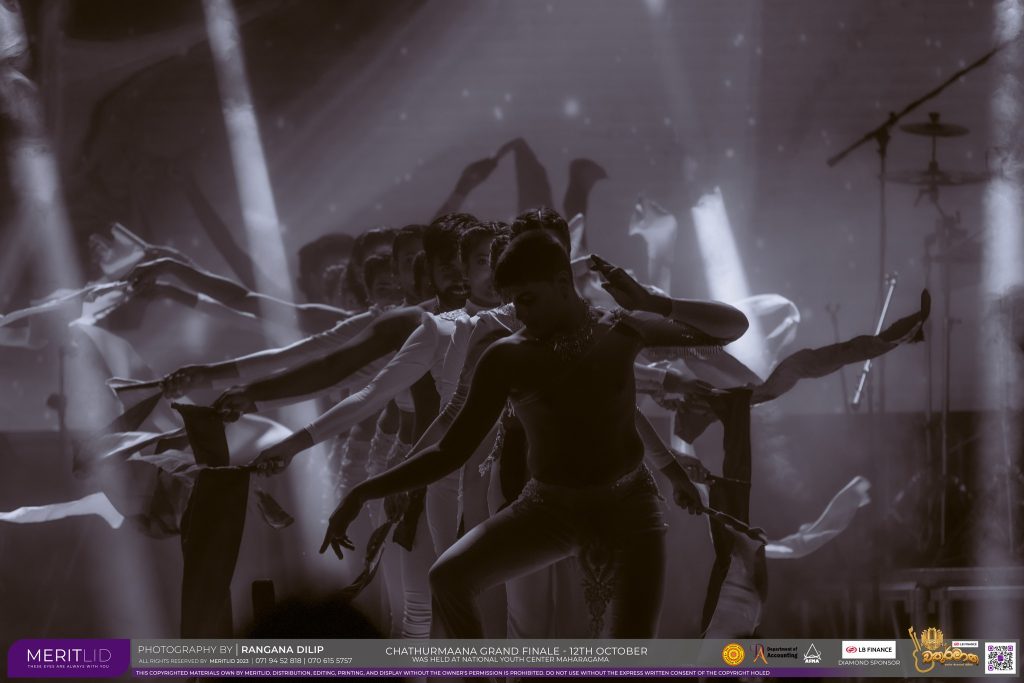Click 'CHATHURMAANA GRAND FINALE - 12TH OCTOBER' title
This screenshot has width=1024, height=683.
(x=517, y=651)
